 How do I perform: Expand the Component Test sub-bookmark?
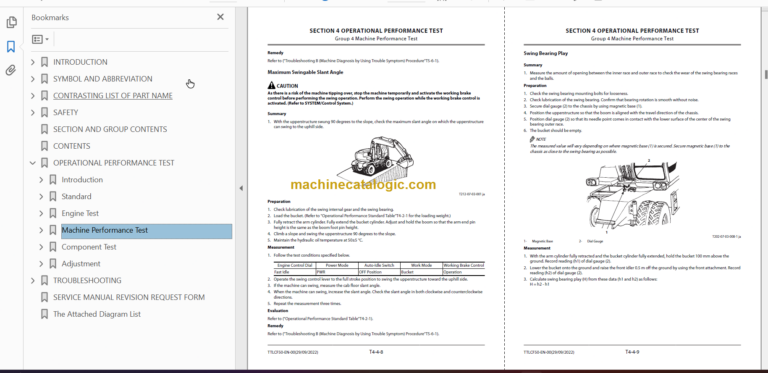tap(41, 247)
